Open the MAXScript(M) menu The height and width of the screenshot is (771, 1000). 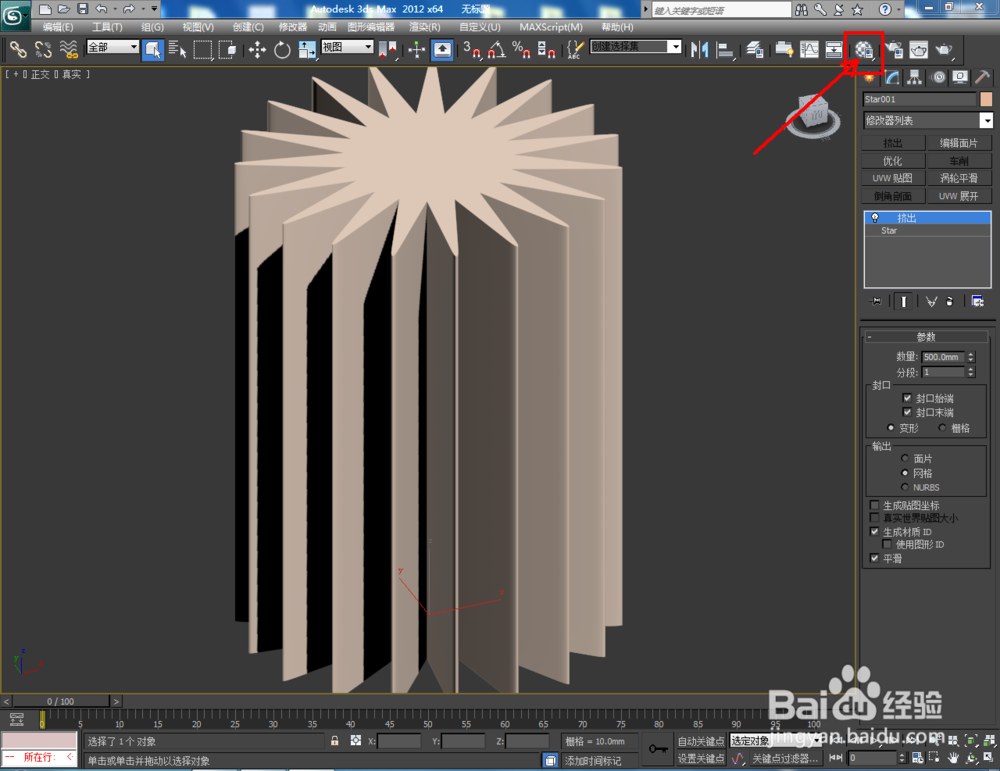(550, 27)
